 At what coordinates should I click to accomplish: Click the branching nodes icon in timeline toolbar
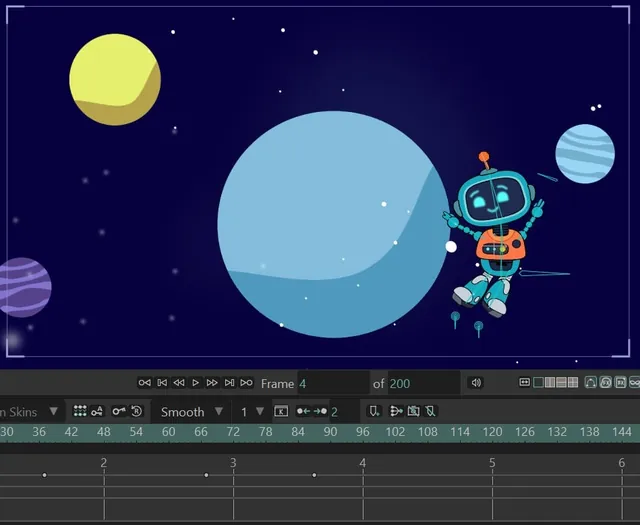[x=396, y=411]
